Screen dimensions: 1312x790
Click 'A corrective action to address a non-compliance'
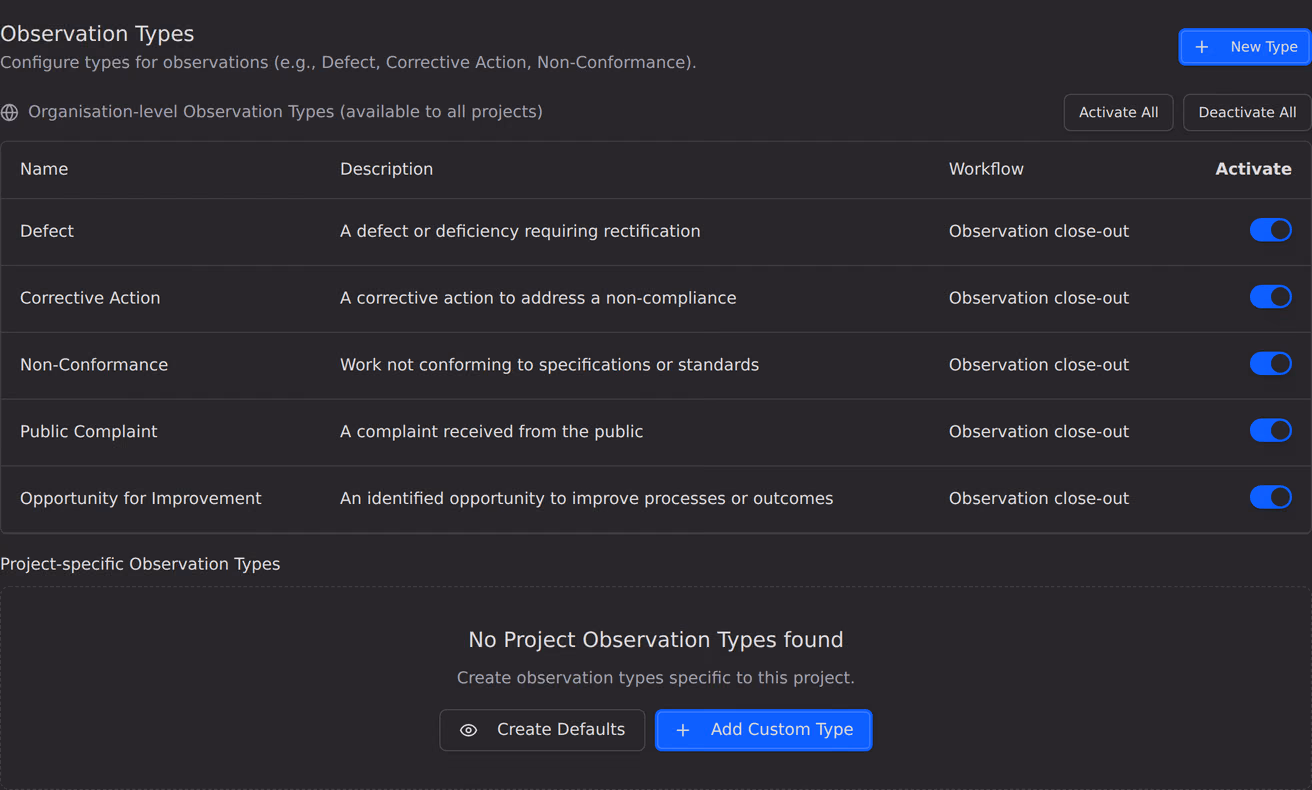pyautogui.click(x=538, y=298)
